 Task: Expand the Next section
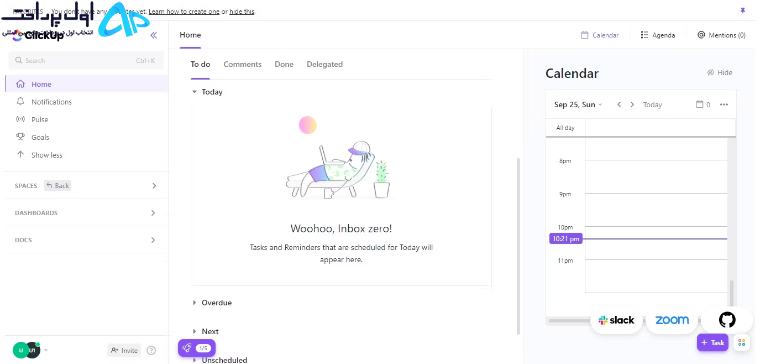(x=195, y=331)
